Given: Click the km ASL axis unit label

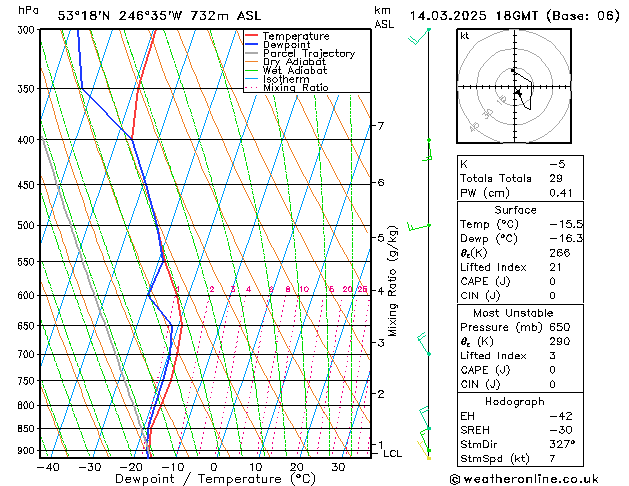Looking at the screenshot, I should click(x=384, y=17).
